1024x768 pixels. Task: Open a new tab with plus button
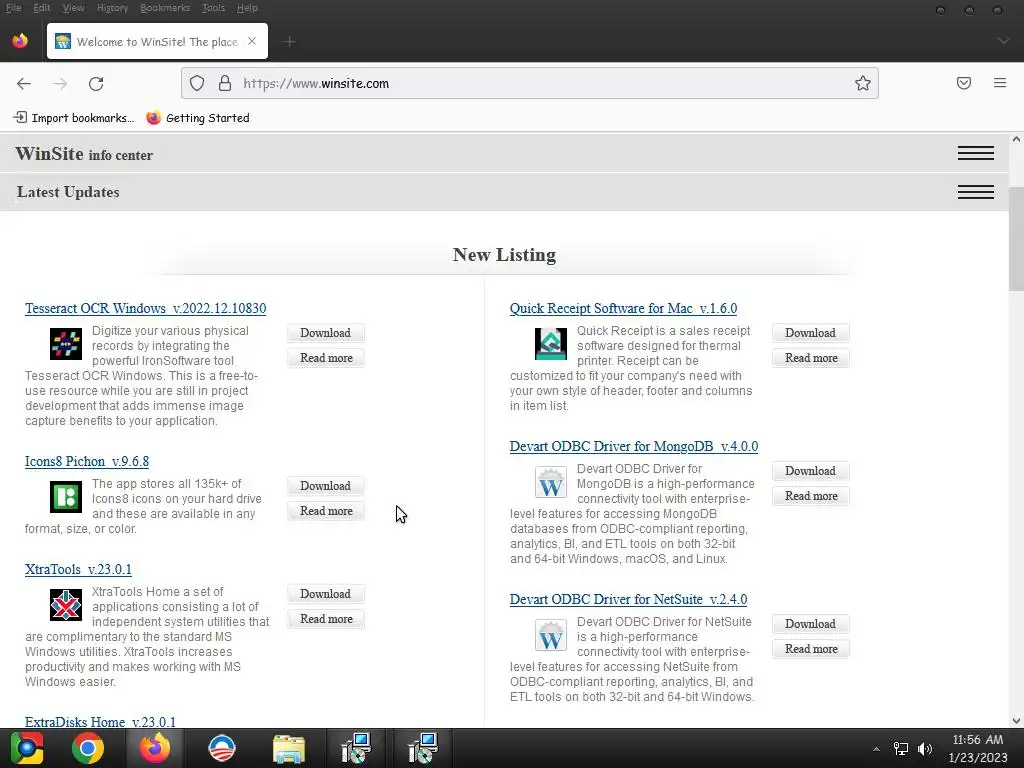pos(290,42)
